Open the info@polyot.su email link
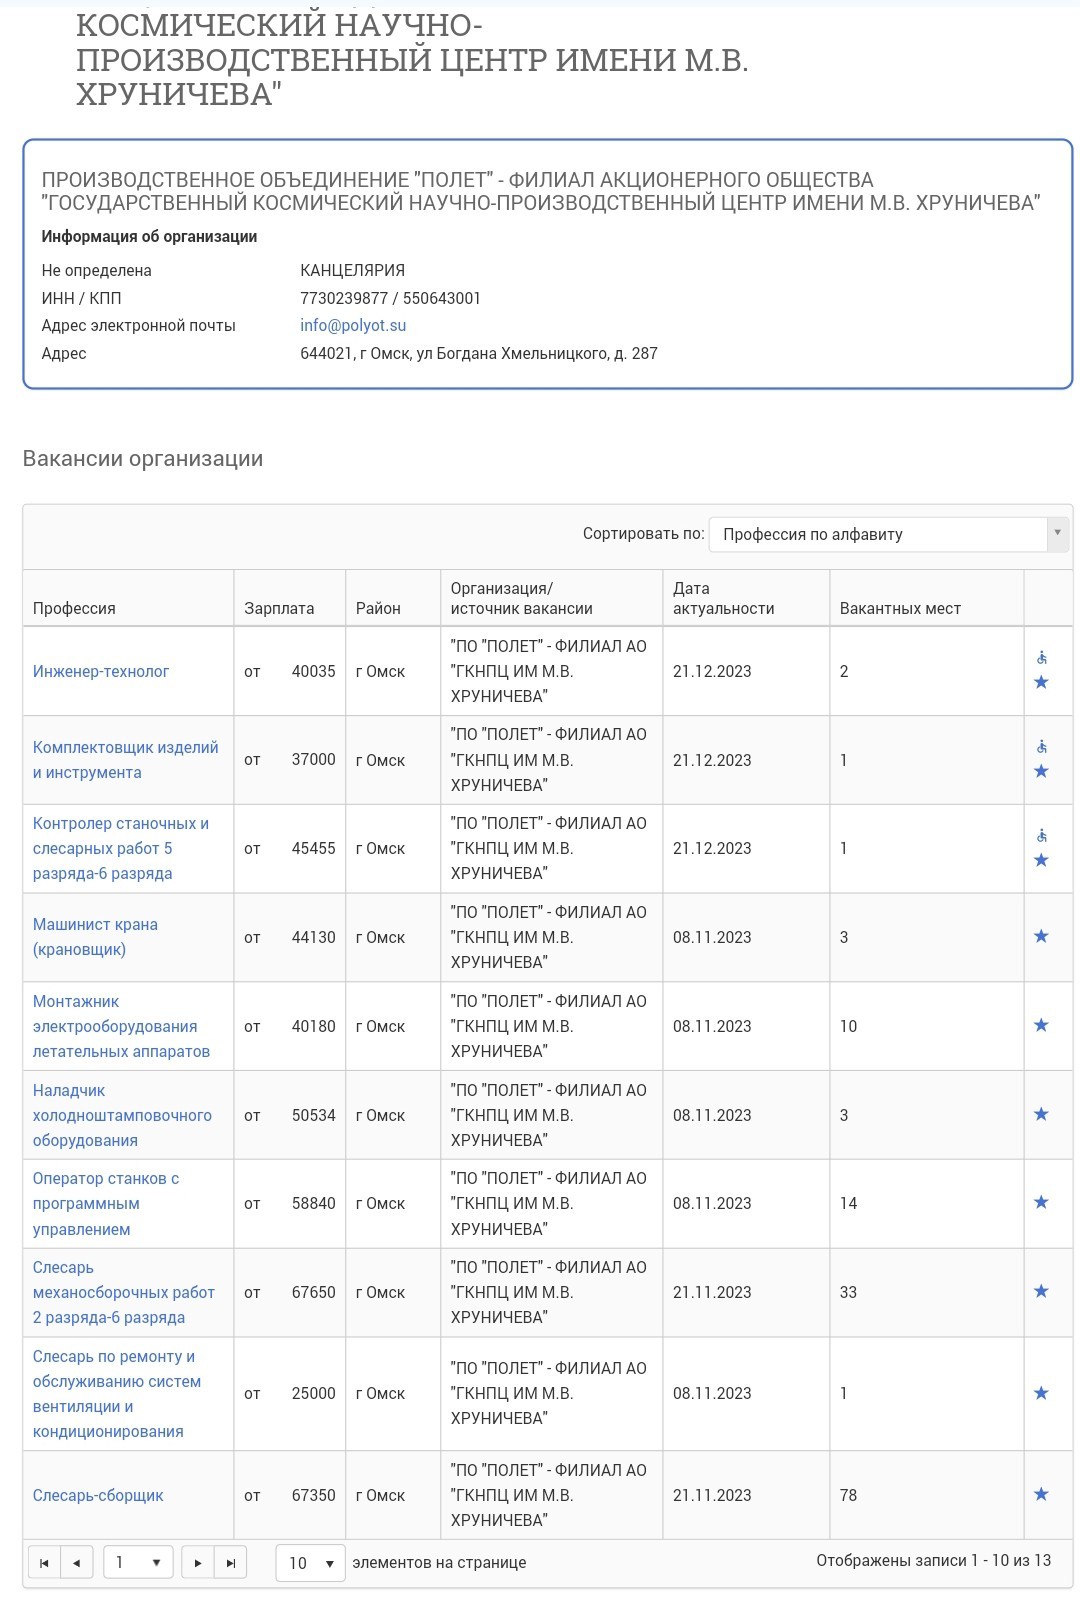The image size is (1080, 1605). 353,326
